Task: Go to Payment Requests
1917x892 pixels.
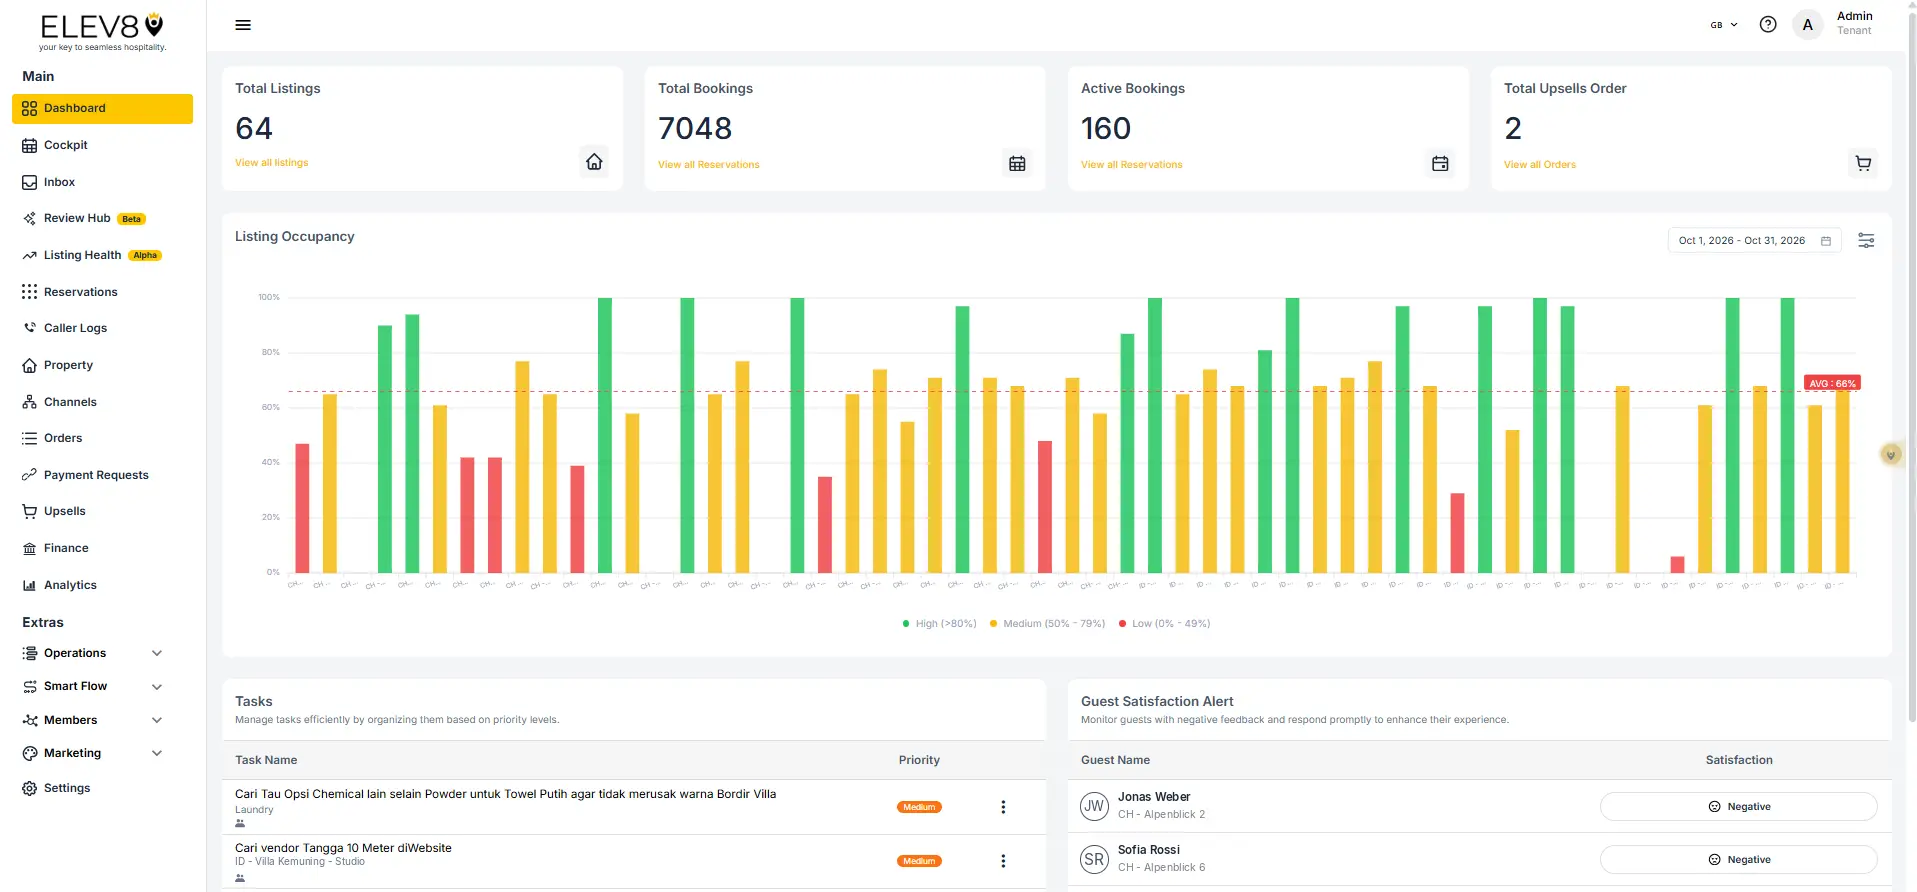Action: click(102, 475)
